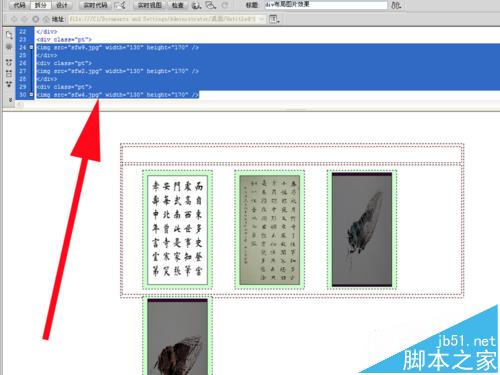Switch to 设计 (Design) view
The image size is (500, 375).
pos(62,5)
